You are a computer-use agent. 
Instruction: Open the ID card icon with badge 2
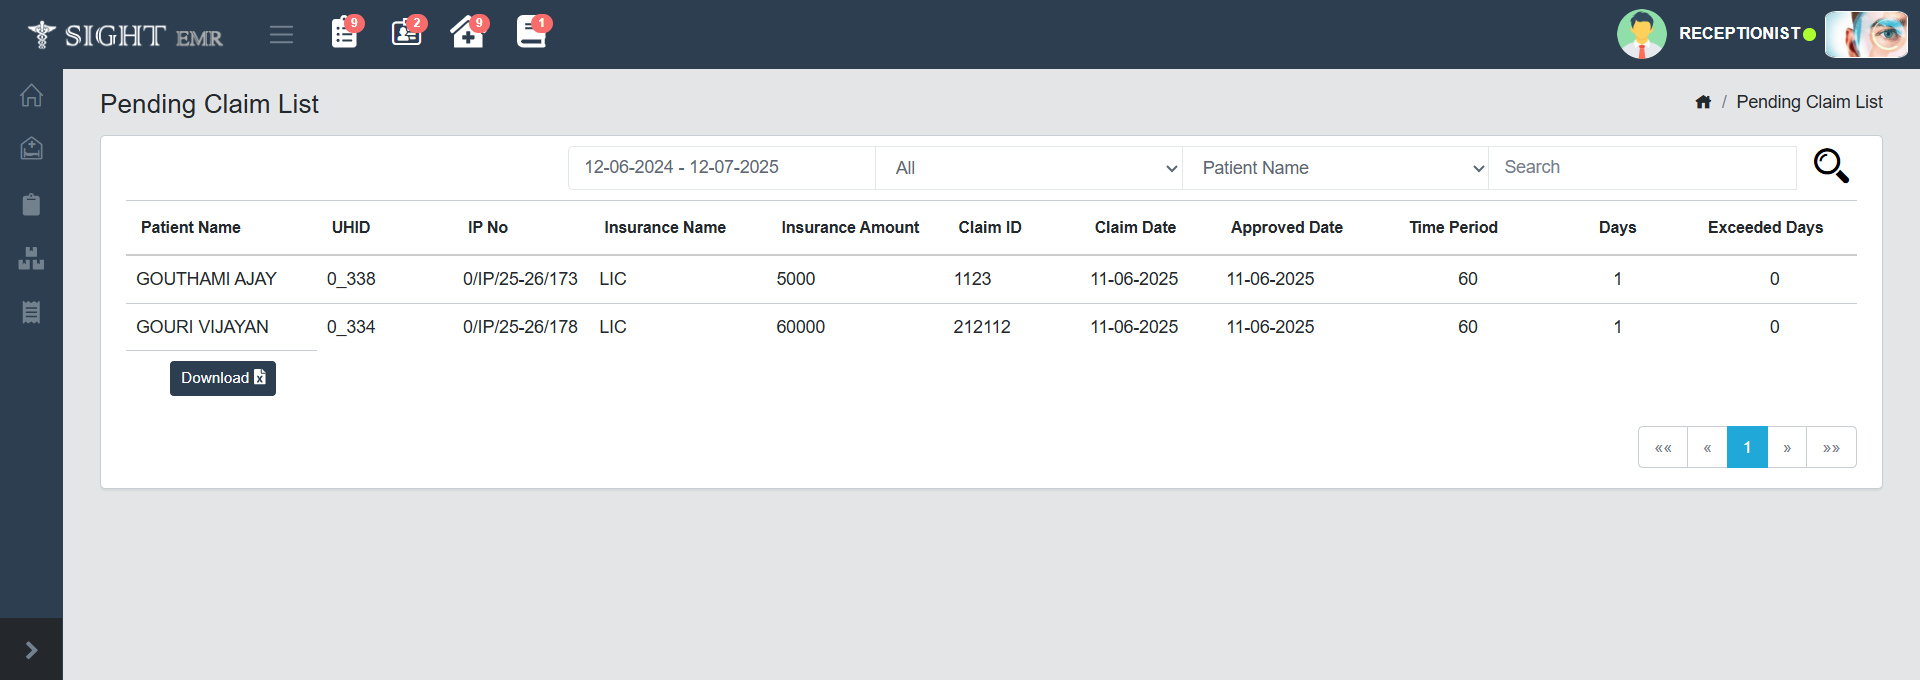tap(406, 33)
